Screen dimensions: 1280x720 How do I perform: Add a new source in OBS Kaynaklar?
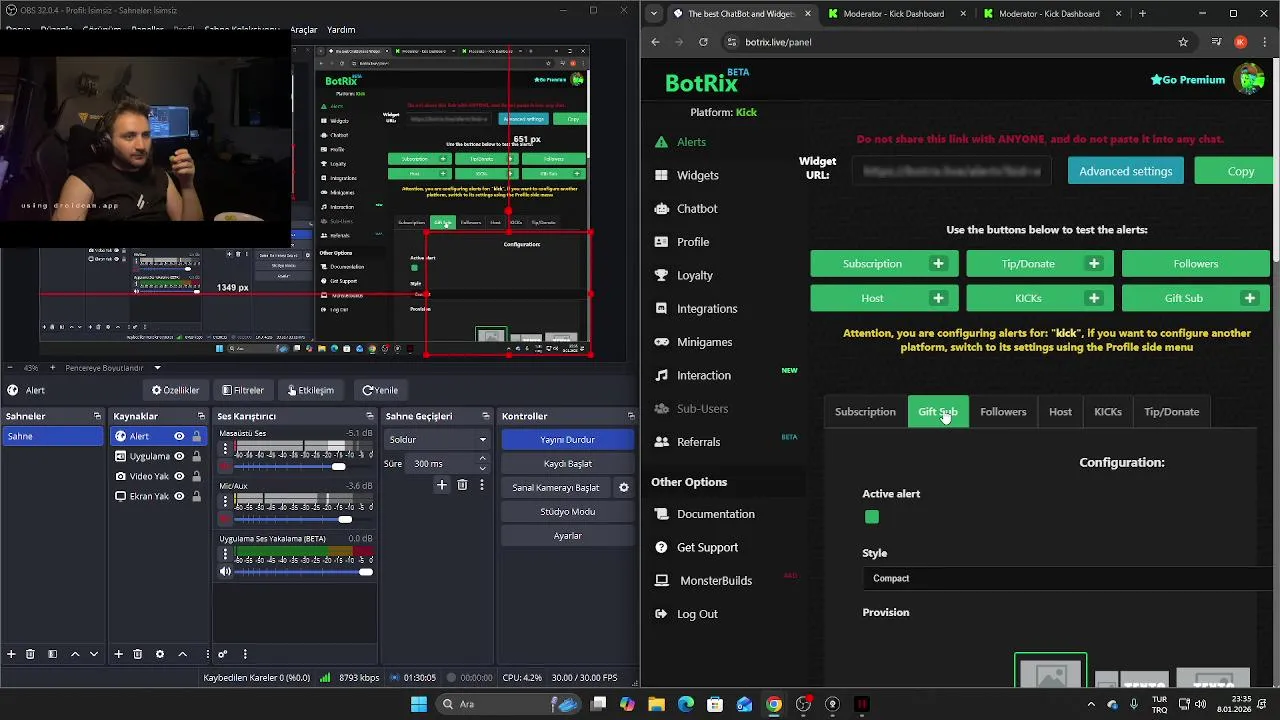point(118,654)
